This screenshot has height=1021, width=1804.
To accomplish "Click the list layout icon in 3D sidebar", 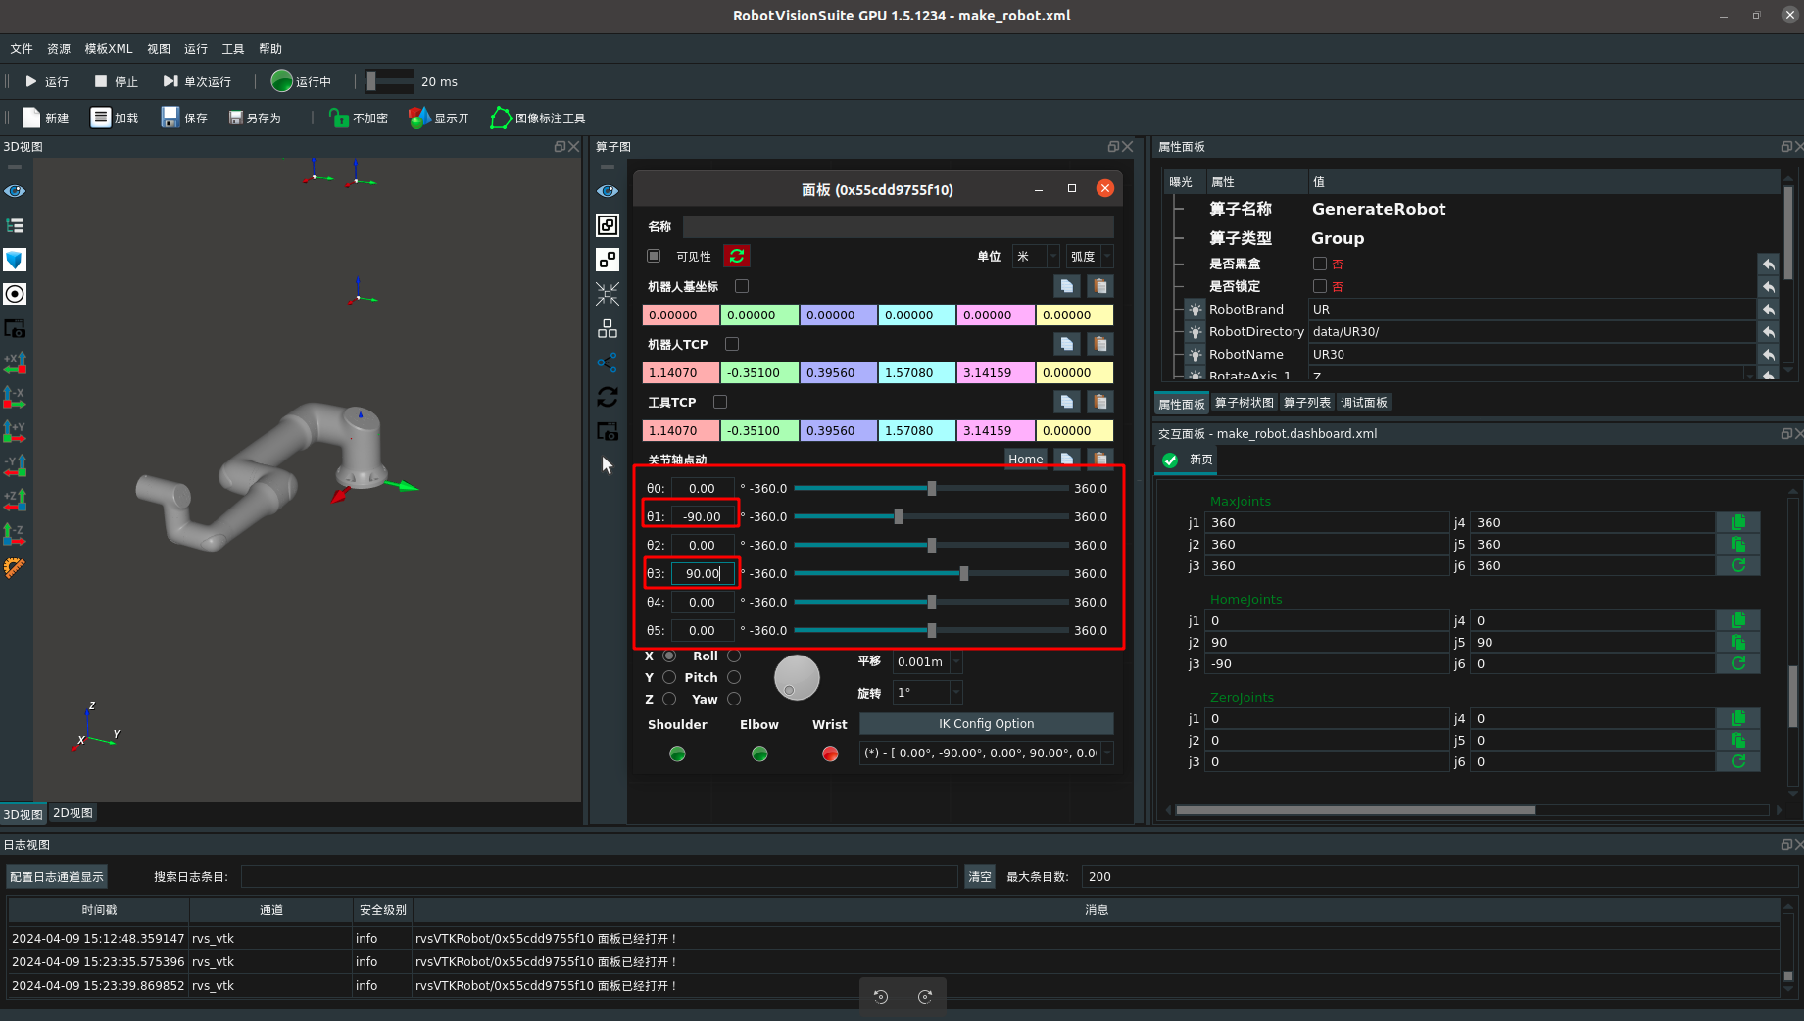I will (15, 225).
